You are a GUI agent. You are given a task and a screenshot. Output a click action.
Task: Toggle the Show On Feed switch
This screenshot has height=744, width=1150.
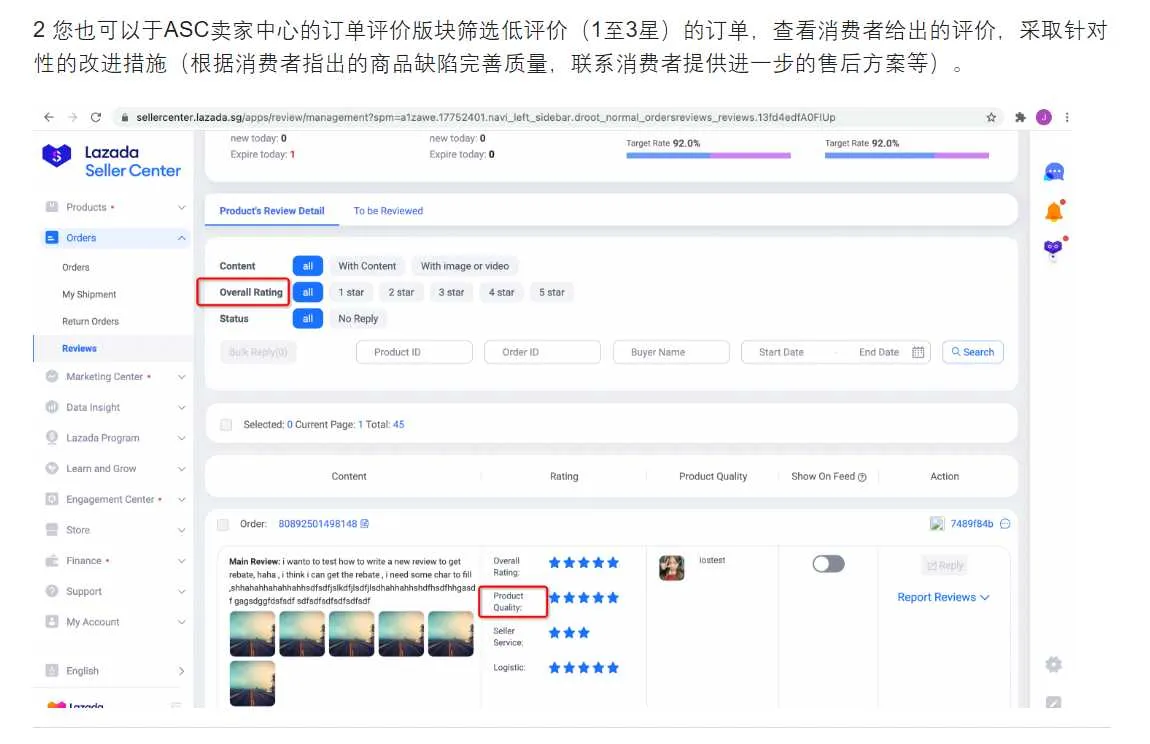tap(828, 564)
